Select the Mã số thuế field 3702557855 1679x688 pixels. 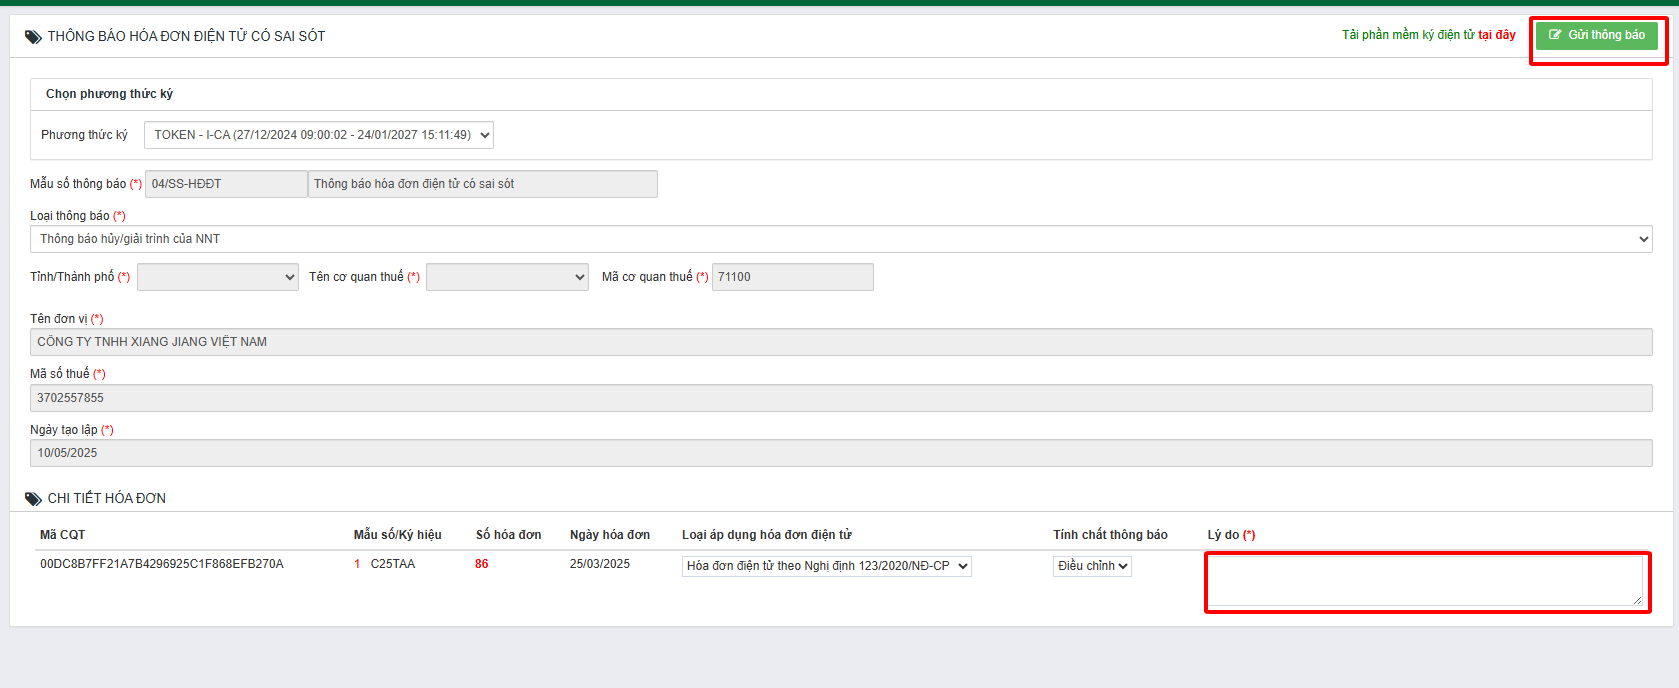coord(840,398)
